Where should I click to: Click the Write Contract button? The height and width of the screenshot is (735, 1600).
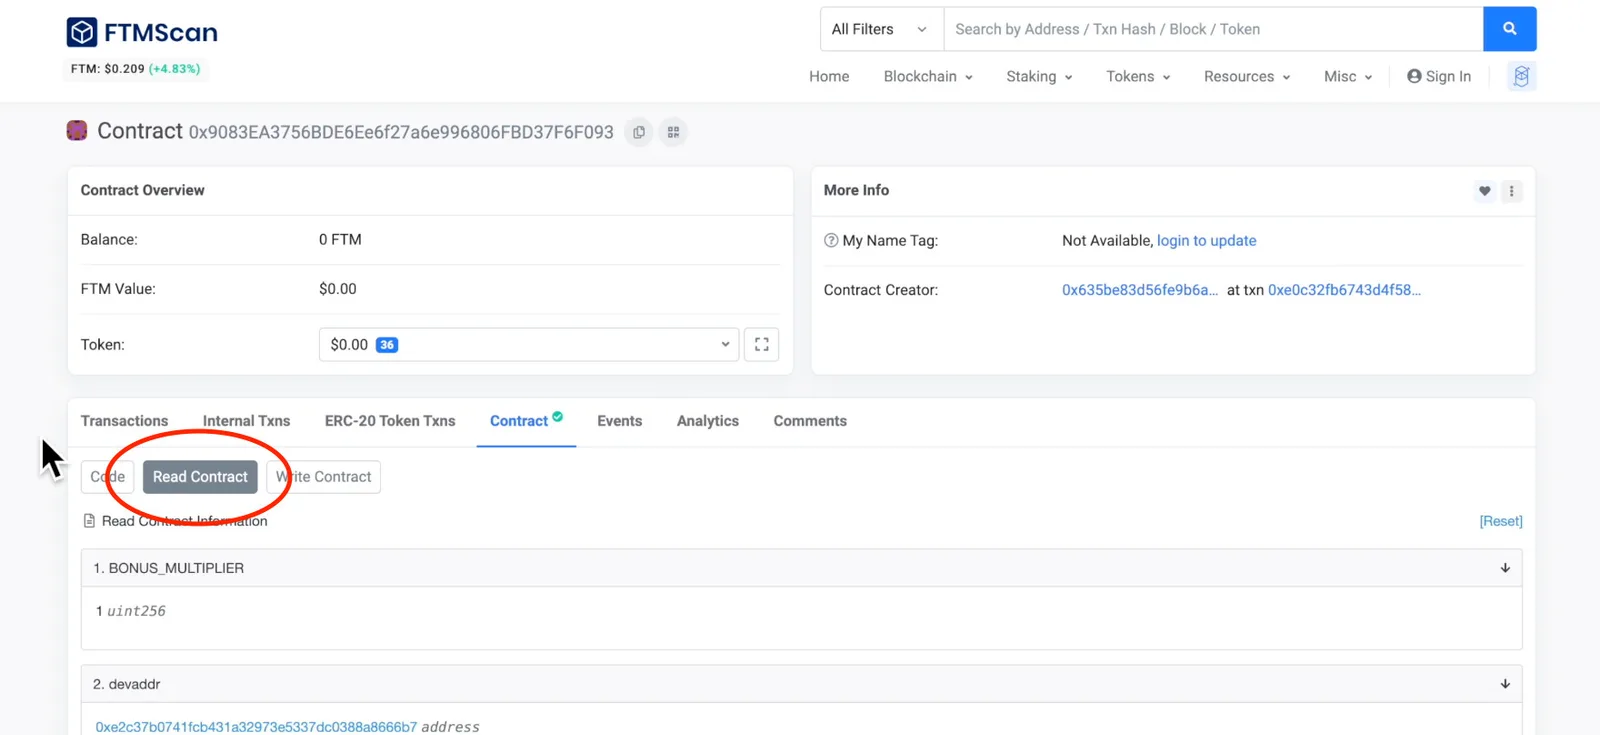tap(323, 477)
